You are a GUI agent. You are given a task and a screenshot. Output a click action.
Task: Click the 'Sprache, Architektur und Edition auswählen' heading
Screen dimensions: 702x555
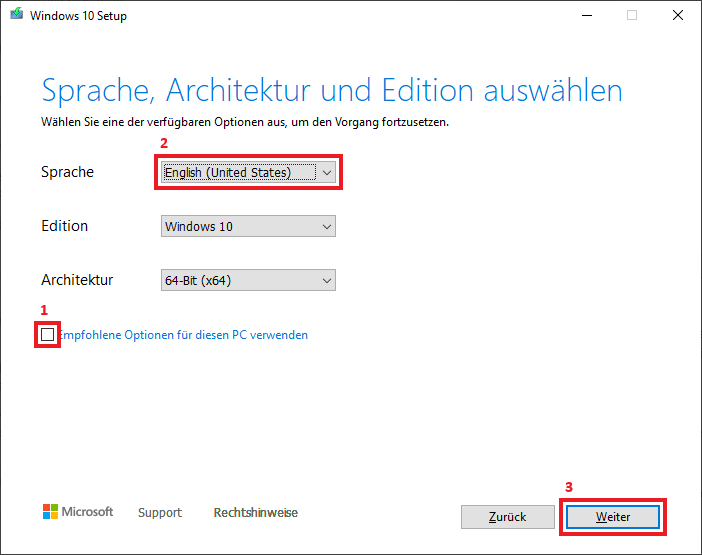click(x=332, y=91)
